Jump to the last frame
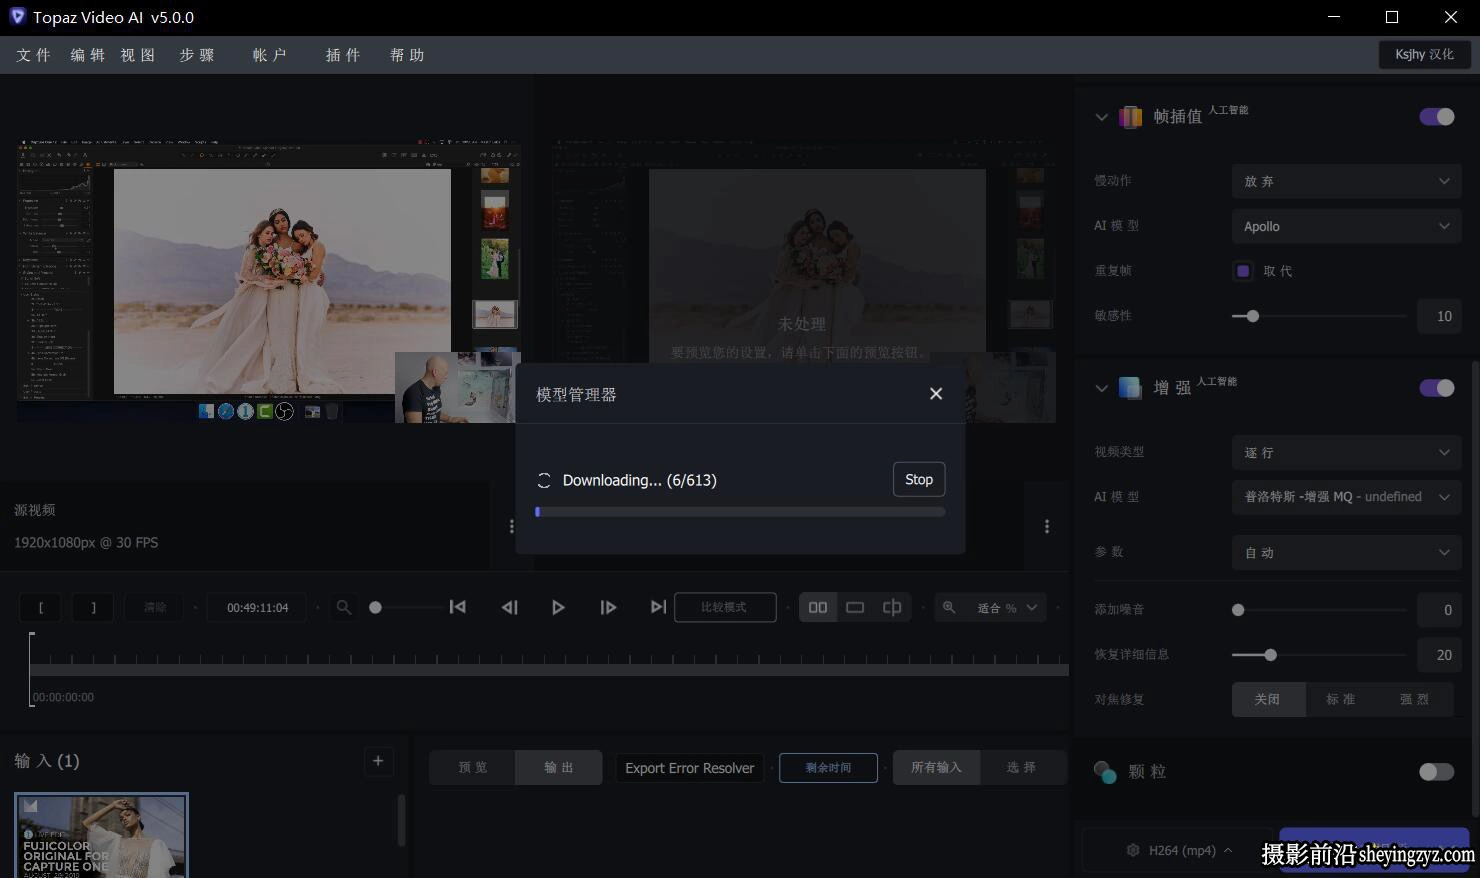 [658, 607]
